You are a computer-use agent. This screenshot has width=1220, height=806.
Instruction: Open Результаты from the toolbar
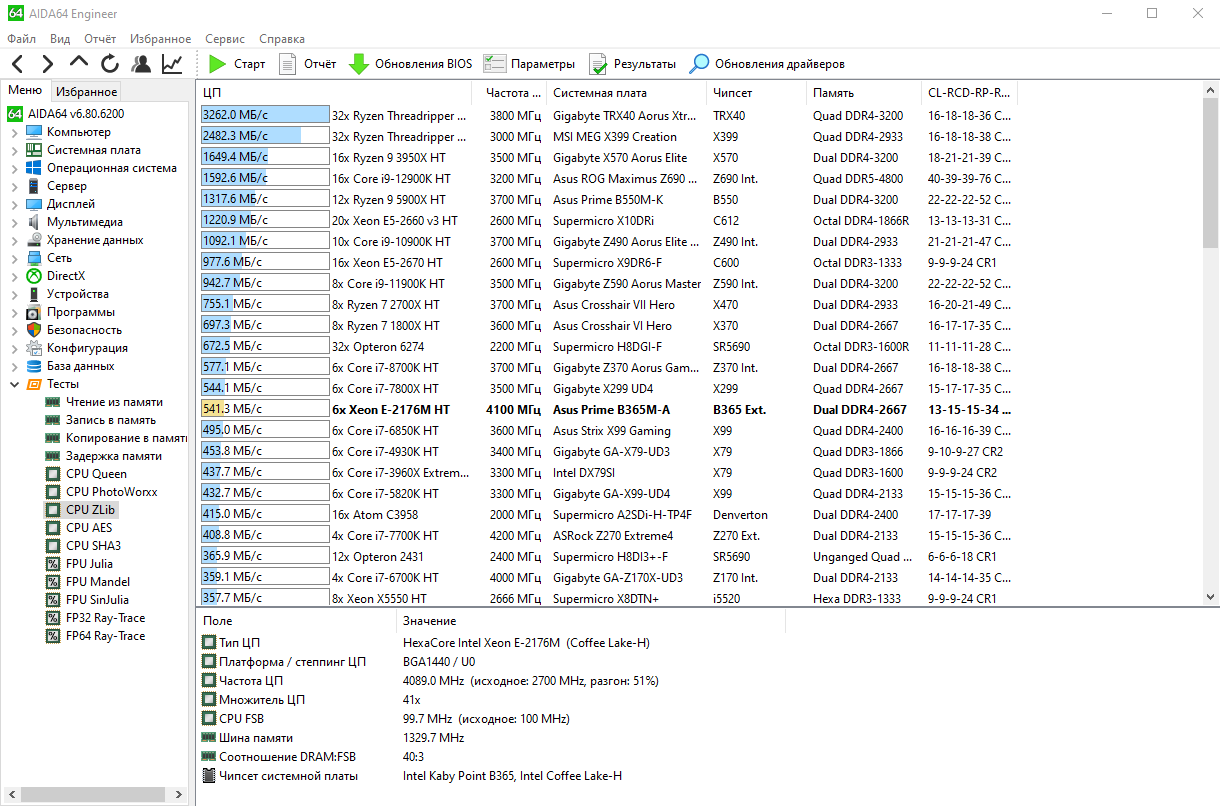[x=632, y=64]
